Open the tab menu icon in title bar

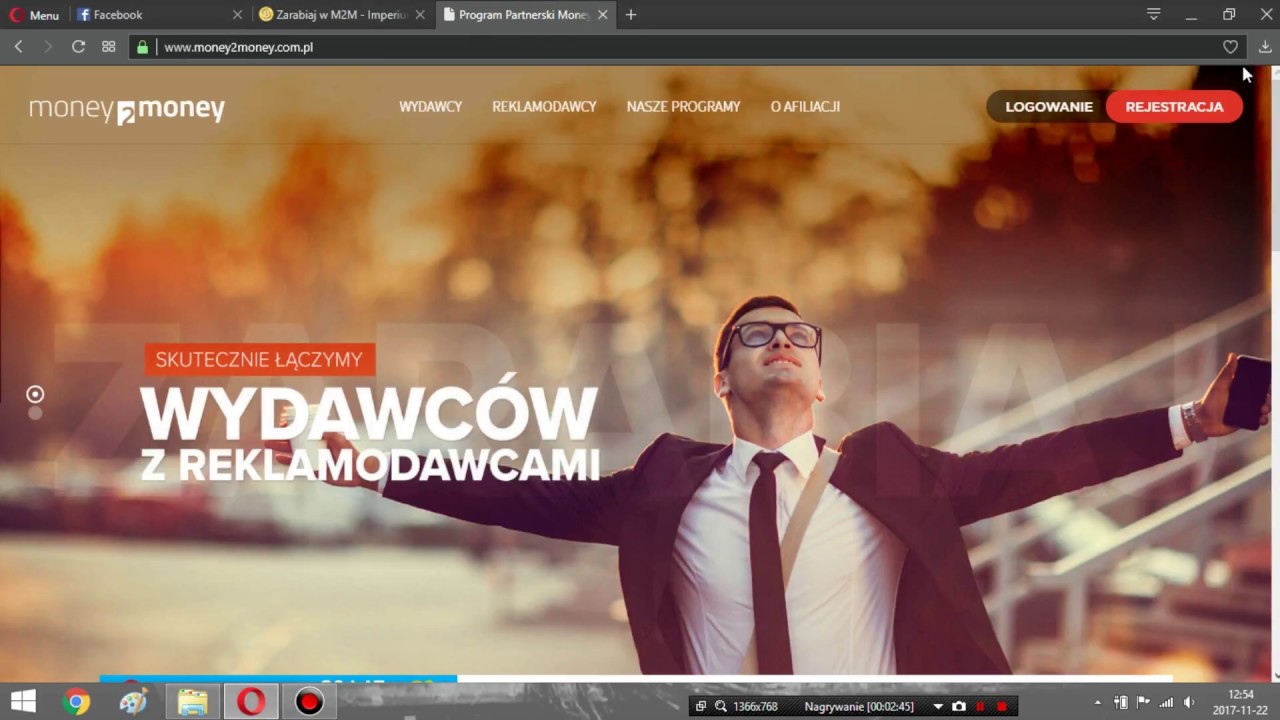tap(1153, 14)
